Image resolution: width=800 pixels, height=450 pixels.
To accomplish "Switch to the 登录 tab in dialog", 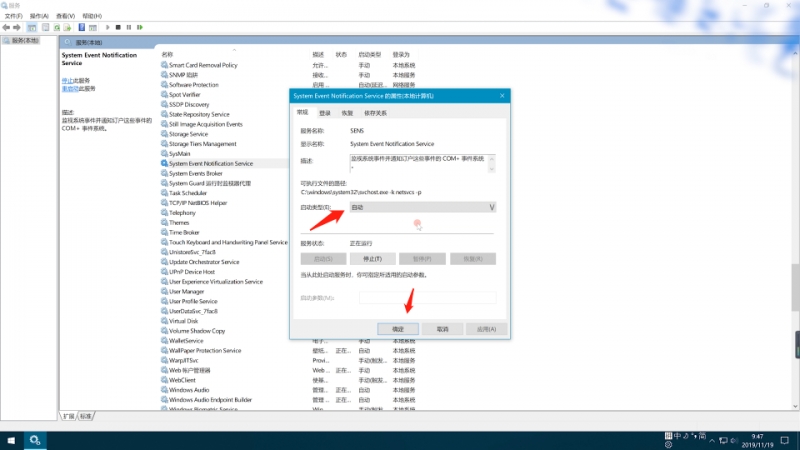I will click(x=325, y=113).
